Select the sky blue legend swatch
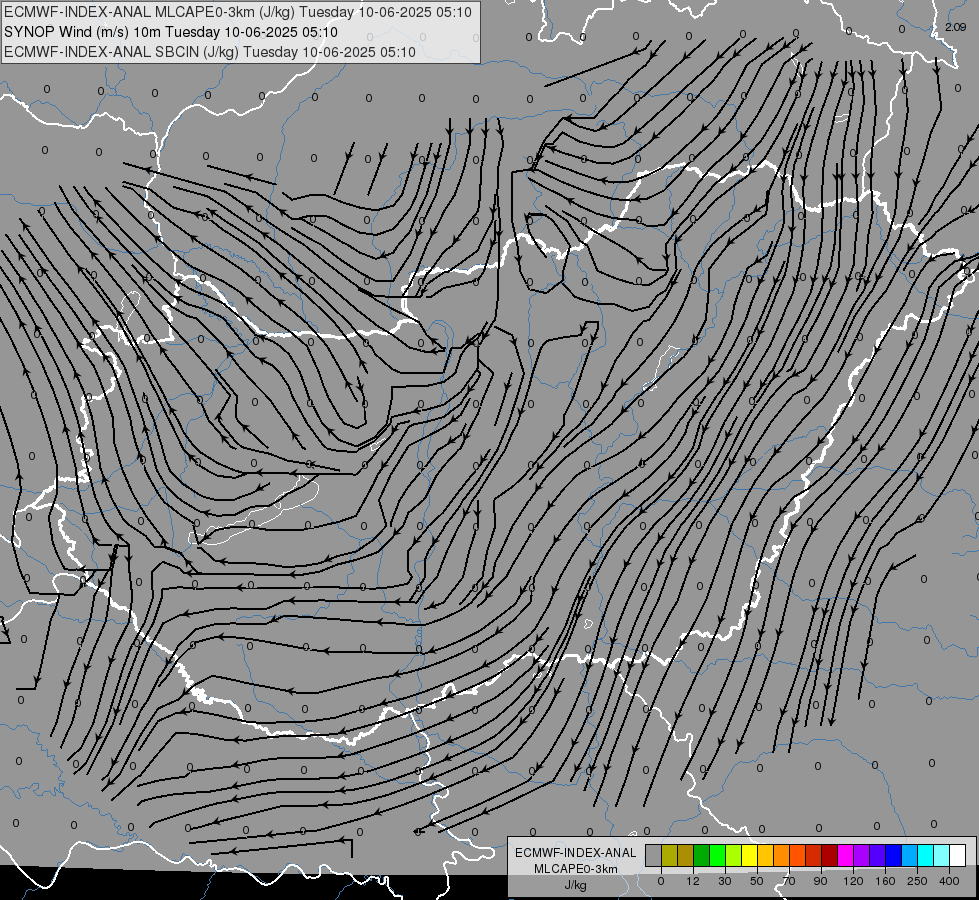 (909, 855)
